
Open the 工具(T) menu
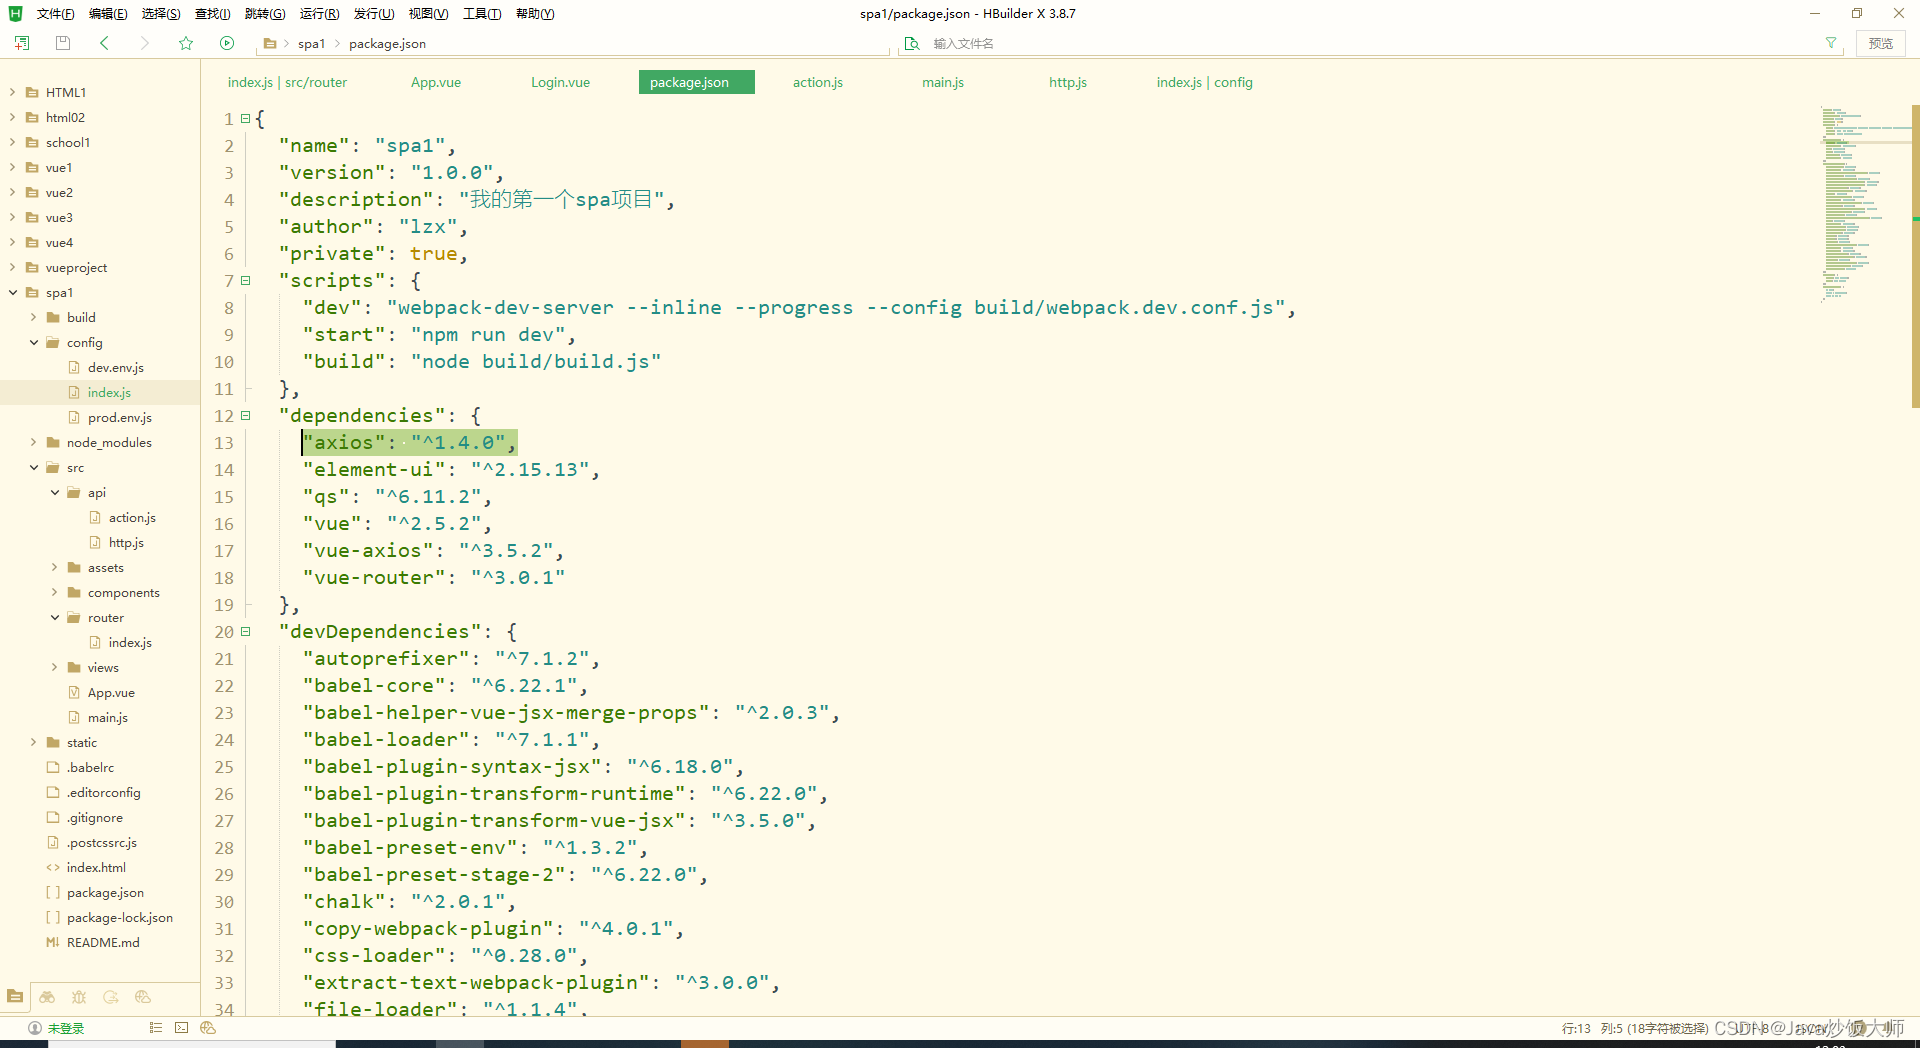point(481,13)
